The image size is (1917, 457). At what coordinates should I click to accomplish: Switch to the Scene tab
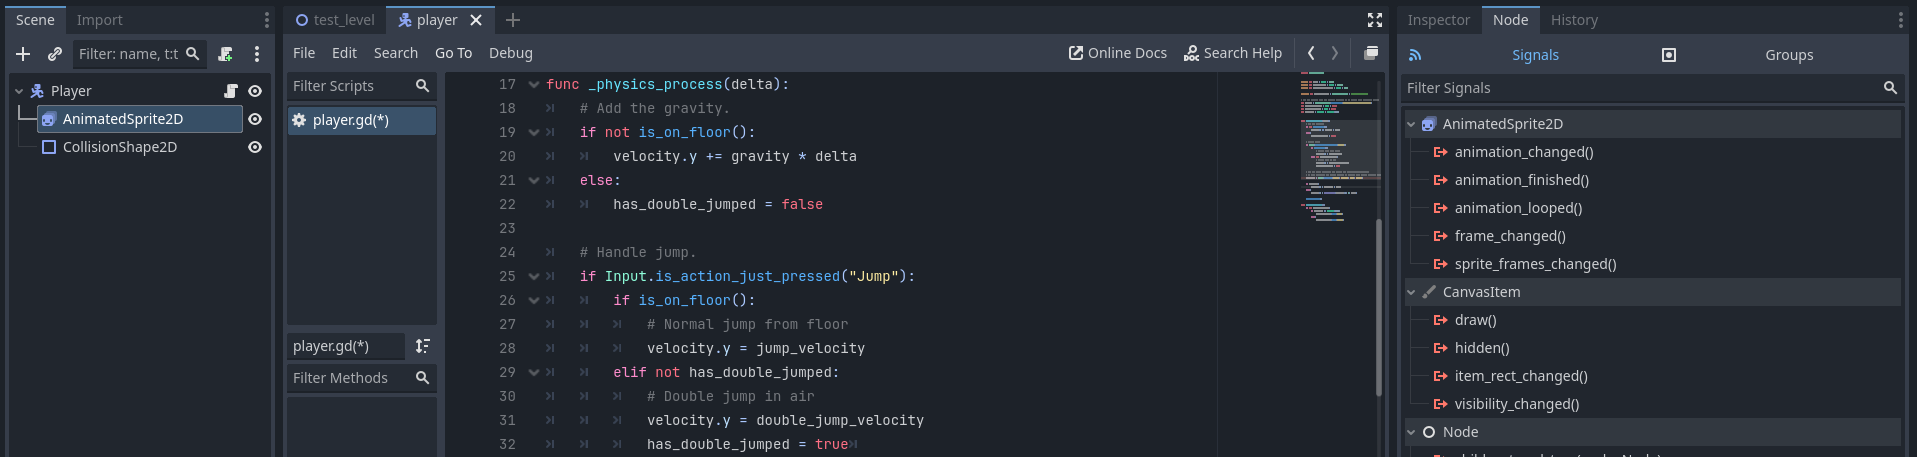[x=35, y=20]
